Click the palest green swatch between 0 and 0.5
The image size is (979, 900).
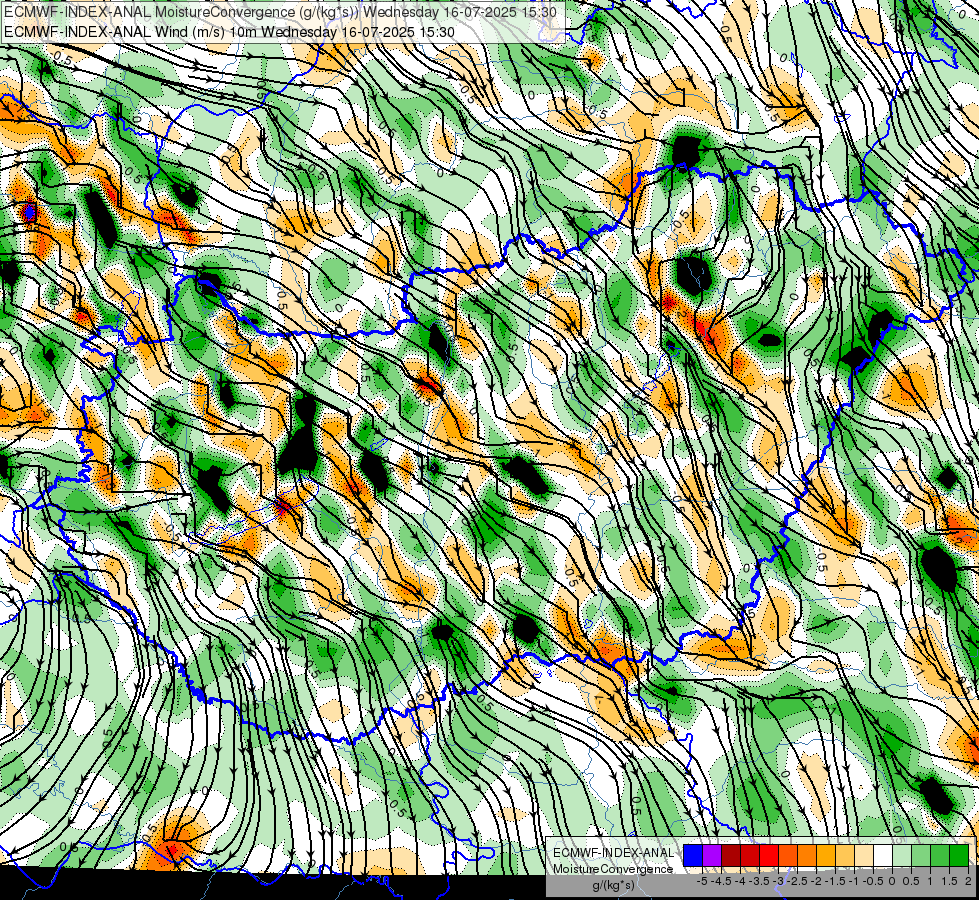pyautogui.click(x=902, y=856)
